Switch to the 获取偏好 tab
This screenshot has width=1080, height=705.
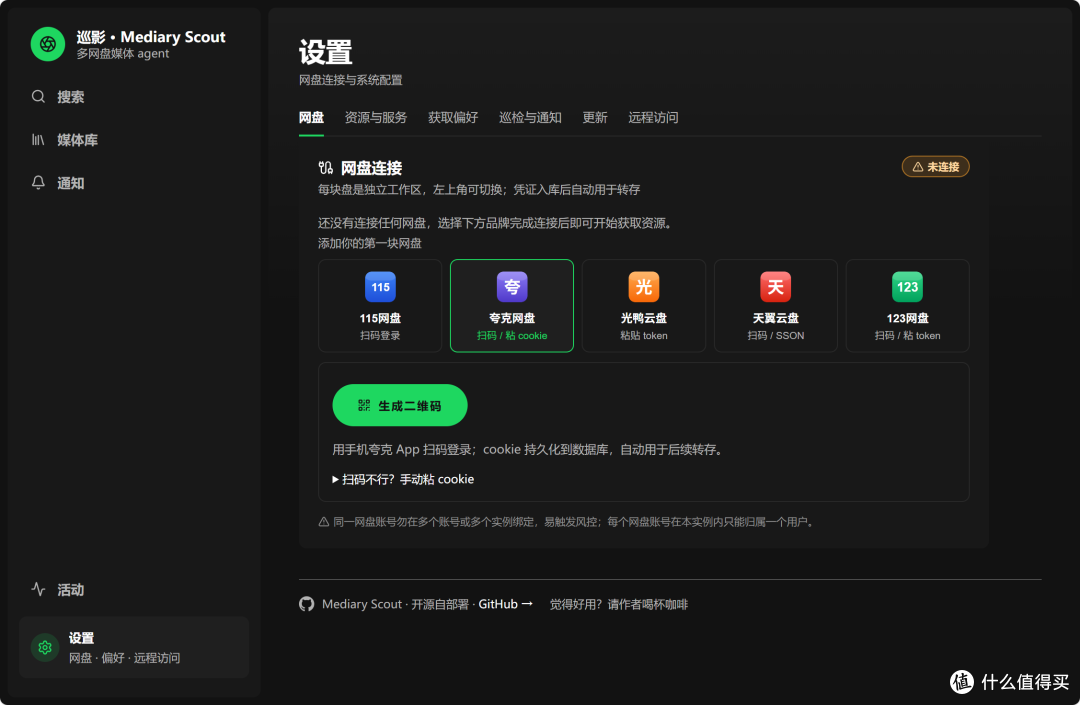pos(453,118)
